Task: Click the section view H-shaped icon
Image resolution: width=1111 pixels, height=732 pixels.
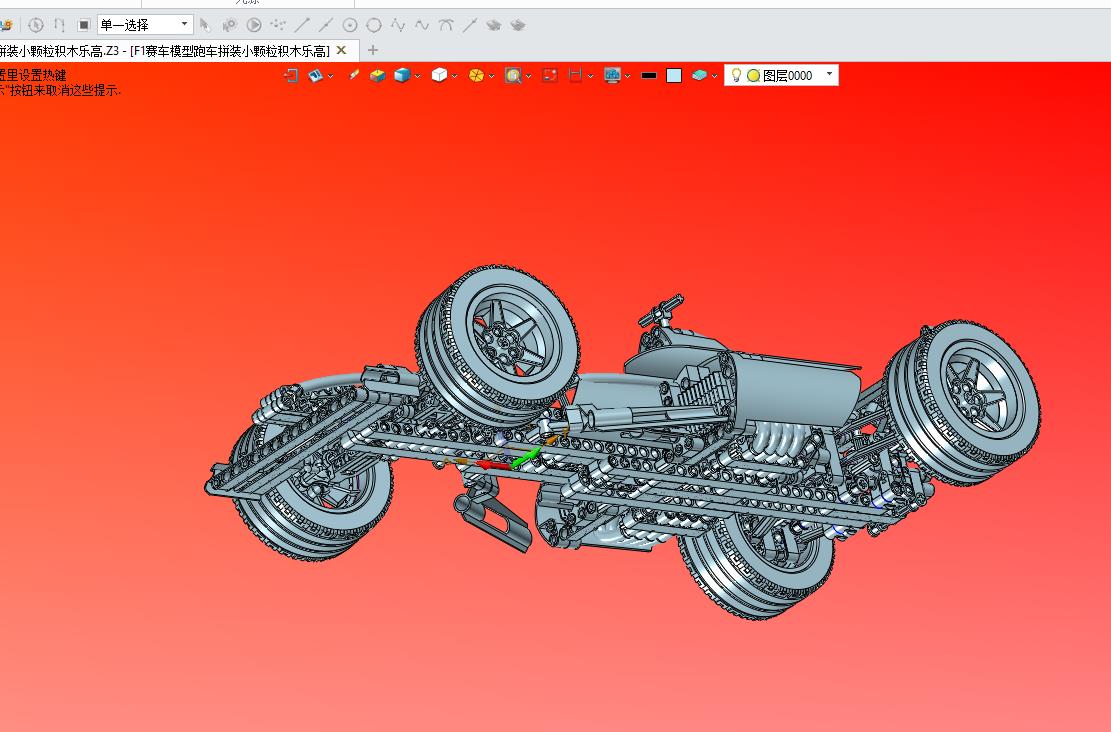Action: pyautogui.click(x=575, y=75)
